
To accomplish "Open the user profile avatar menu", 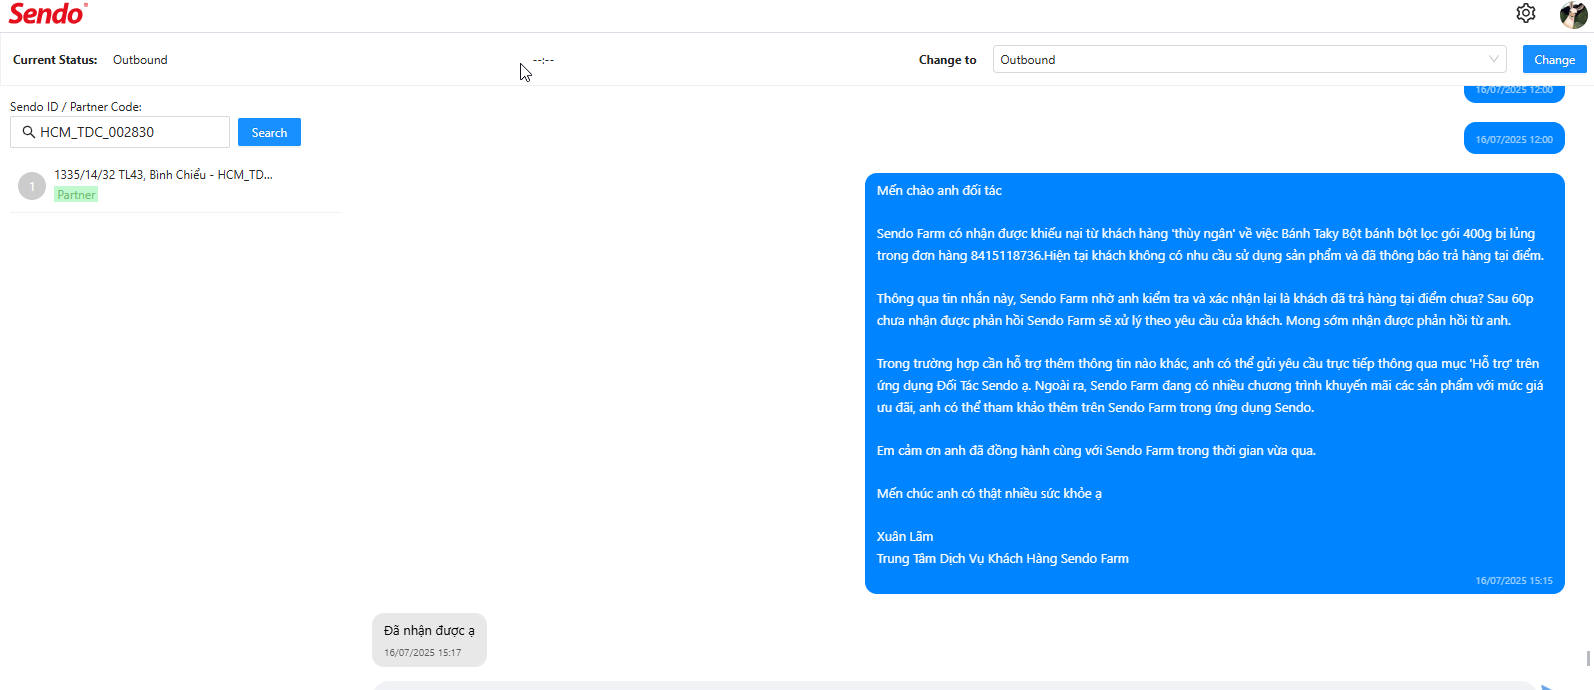I will (1573, 14).
